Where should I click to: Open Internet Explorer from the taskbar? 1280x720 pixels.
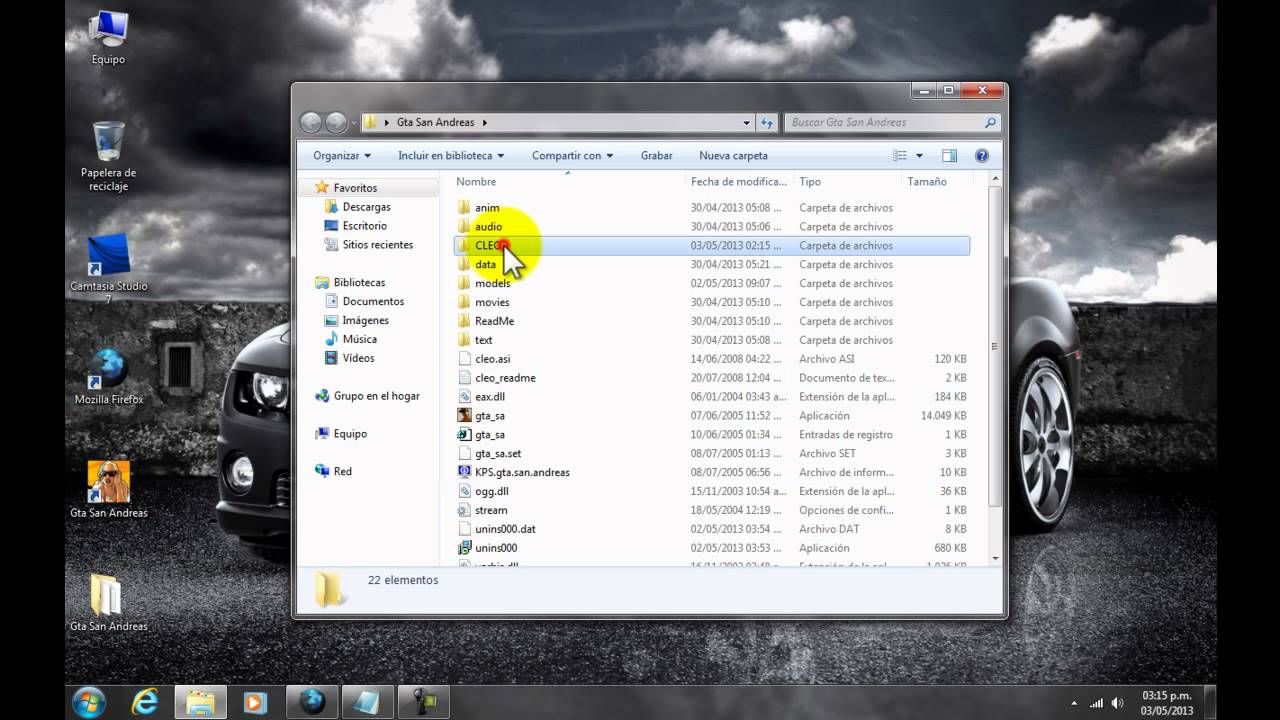click(x=143, y=702)
